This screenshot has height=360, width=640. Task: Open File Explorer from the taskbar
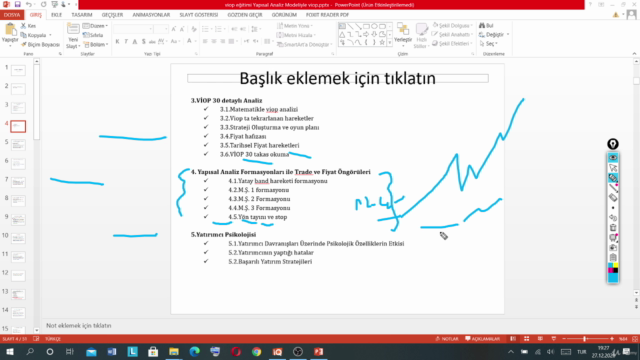tap(173, 351)
